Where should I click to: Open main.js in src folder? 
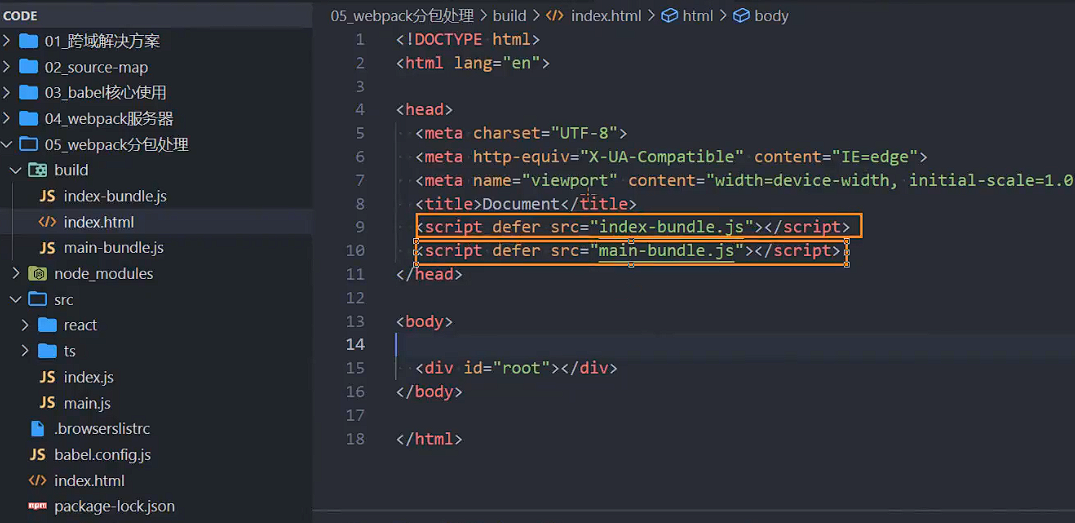click(87, 403)
